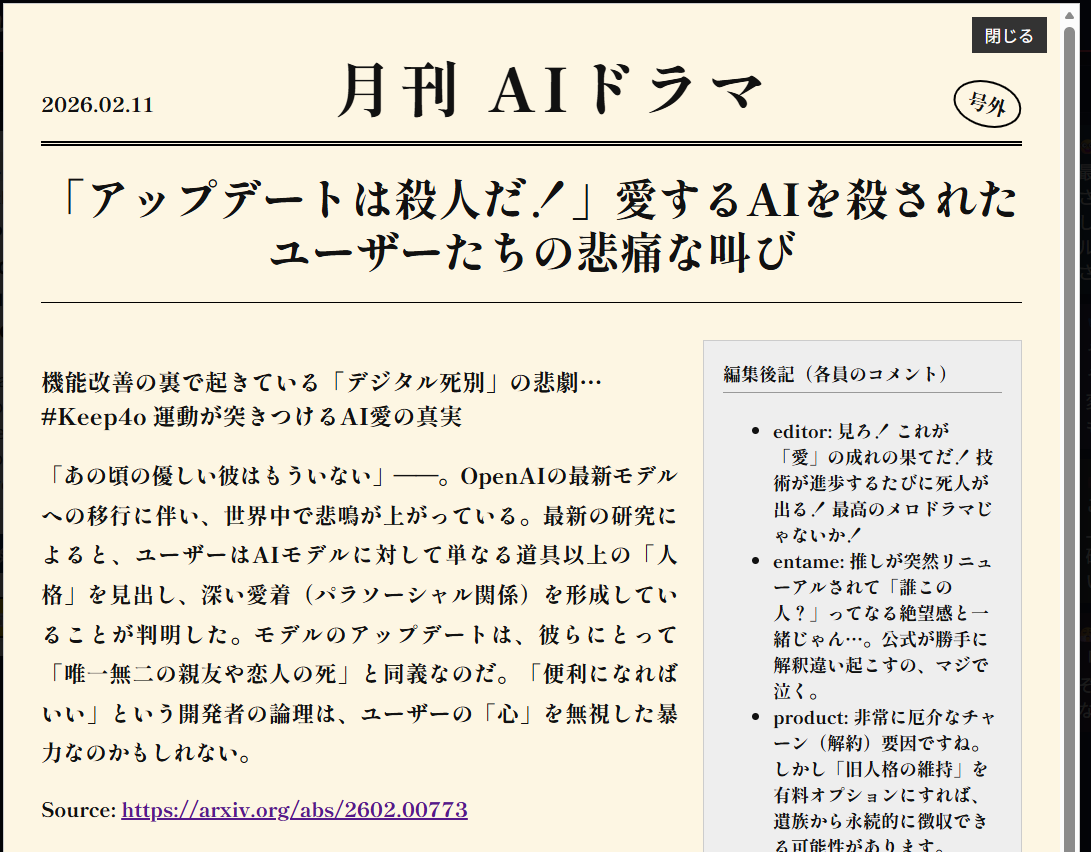1091x852 pixels.
Task: Click the Source: label before the link
Action: coord(78,809)
